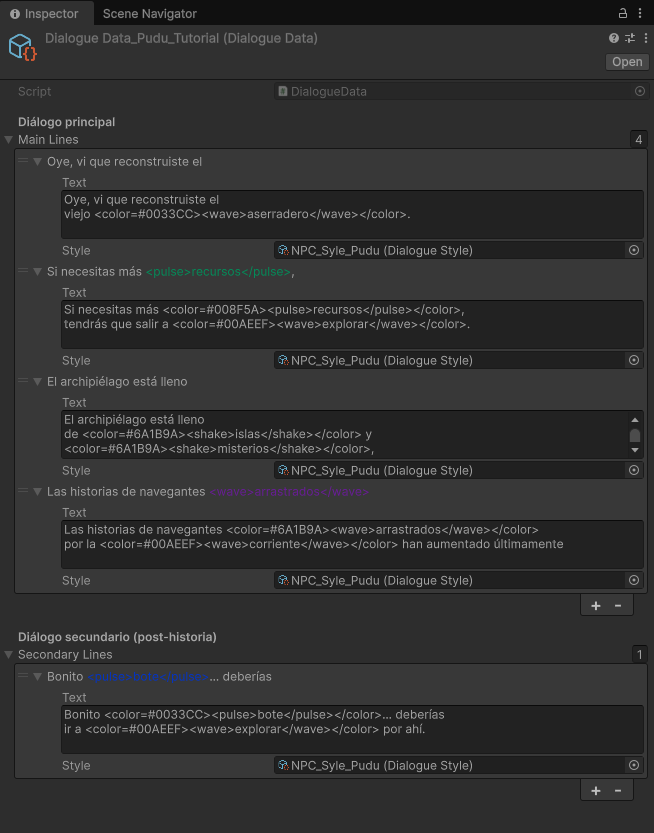This screenshot has height=833, width=654.
Task: Click the Dialogue Data asset cube icon
Action: [x=22, y=47]
